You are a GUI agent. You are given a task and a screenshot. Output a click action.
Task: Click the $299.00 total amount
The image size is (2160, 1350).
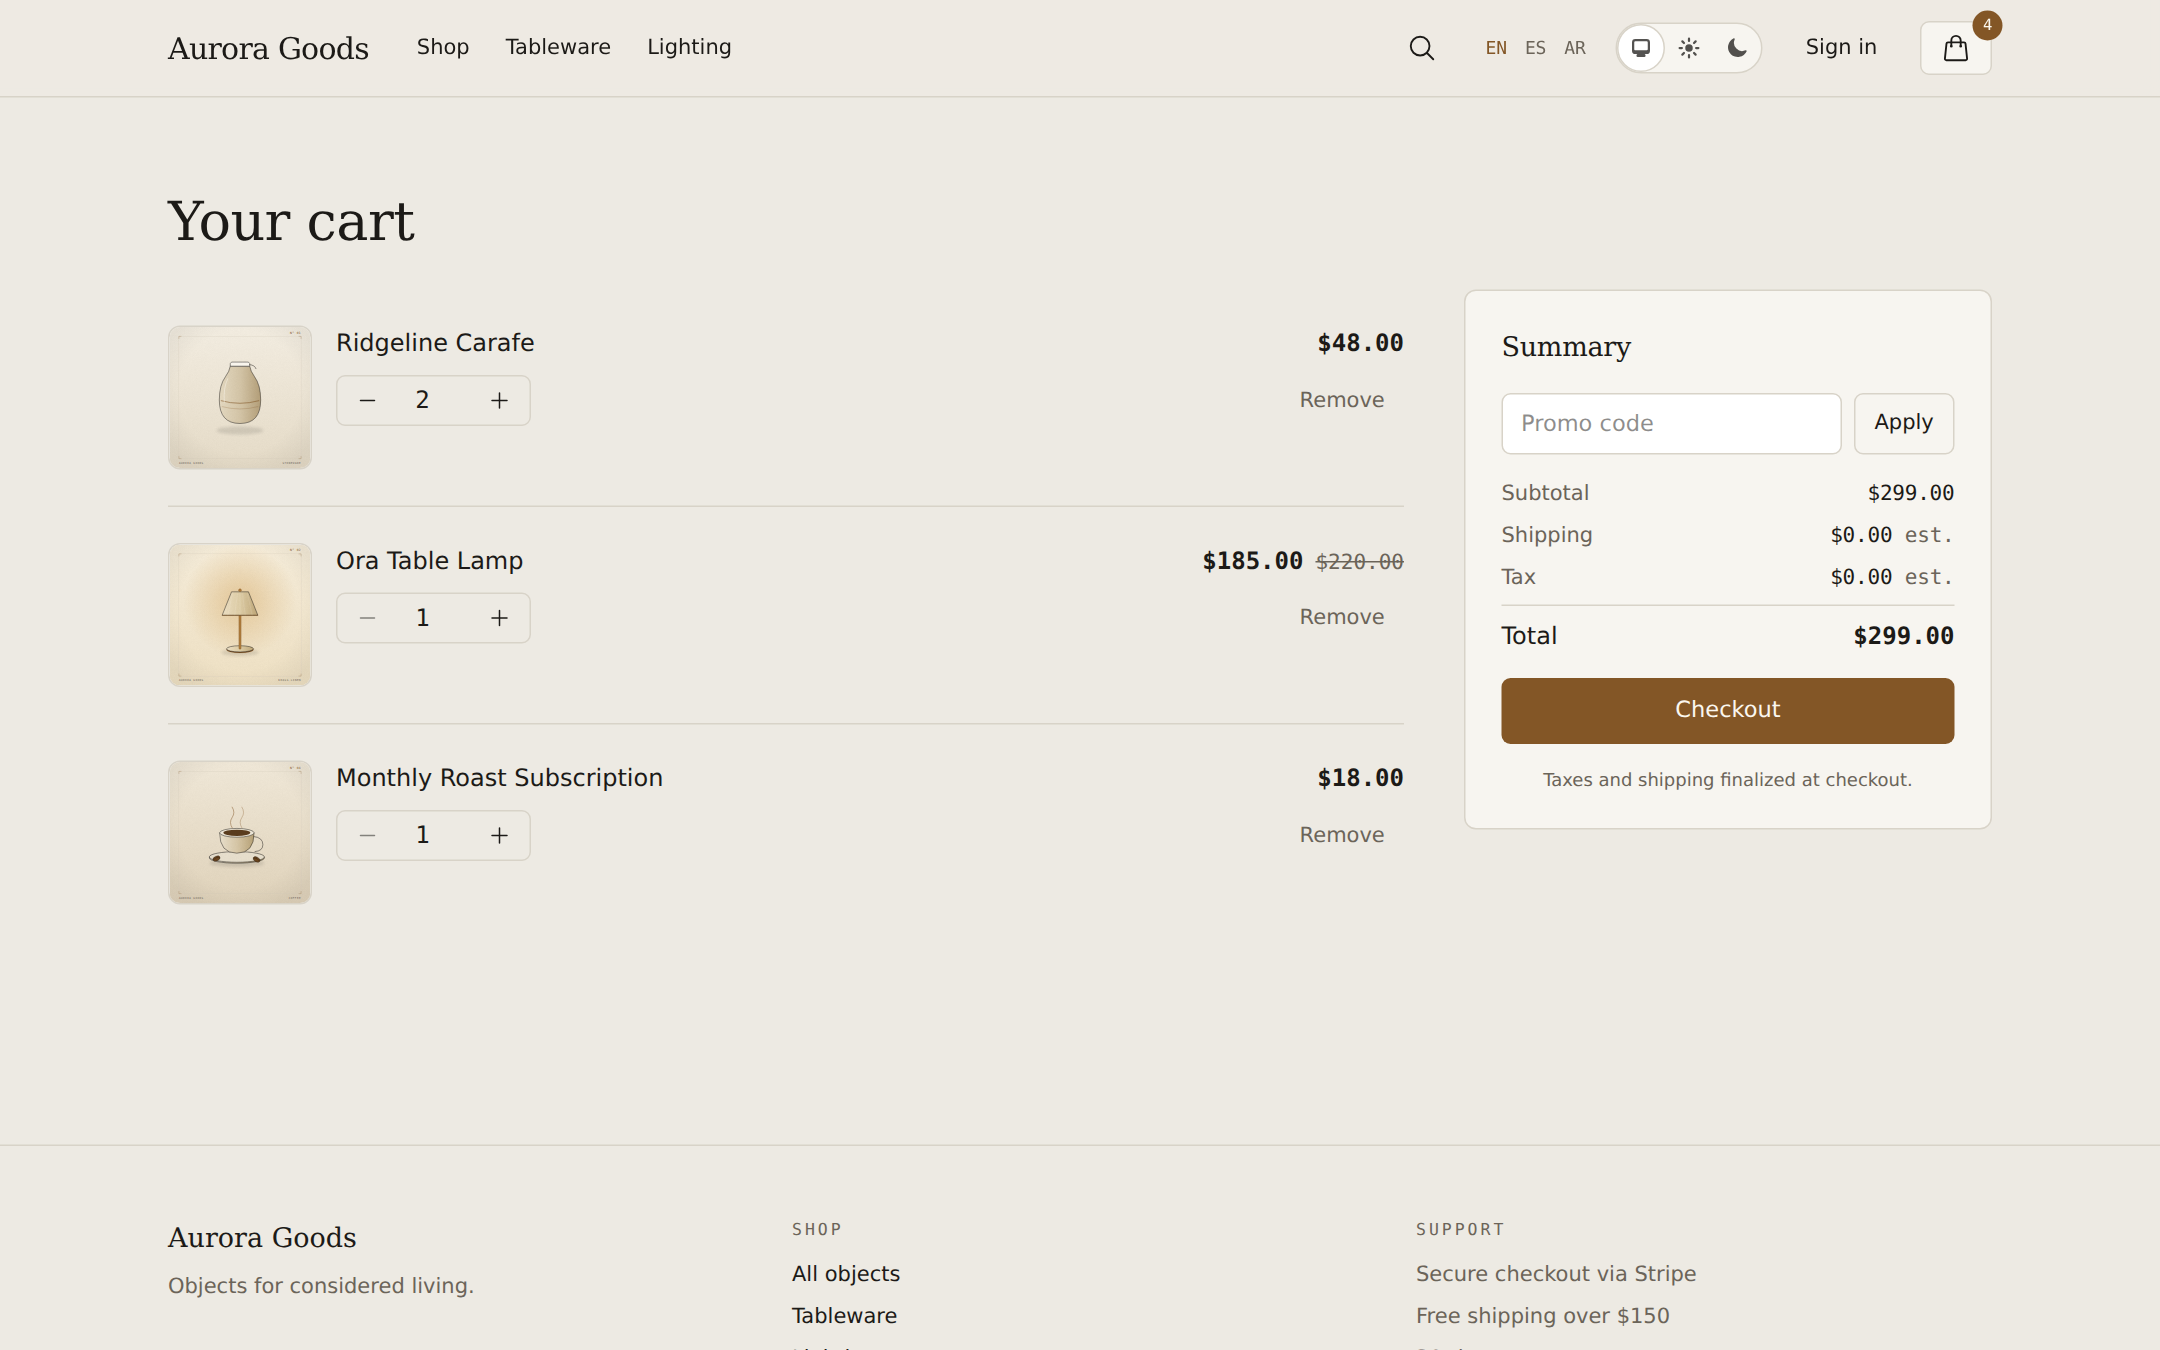(1903, 636)
